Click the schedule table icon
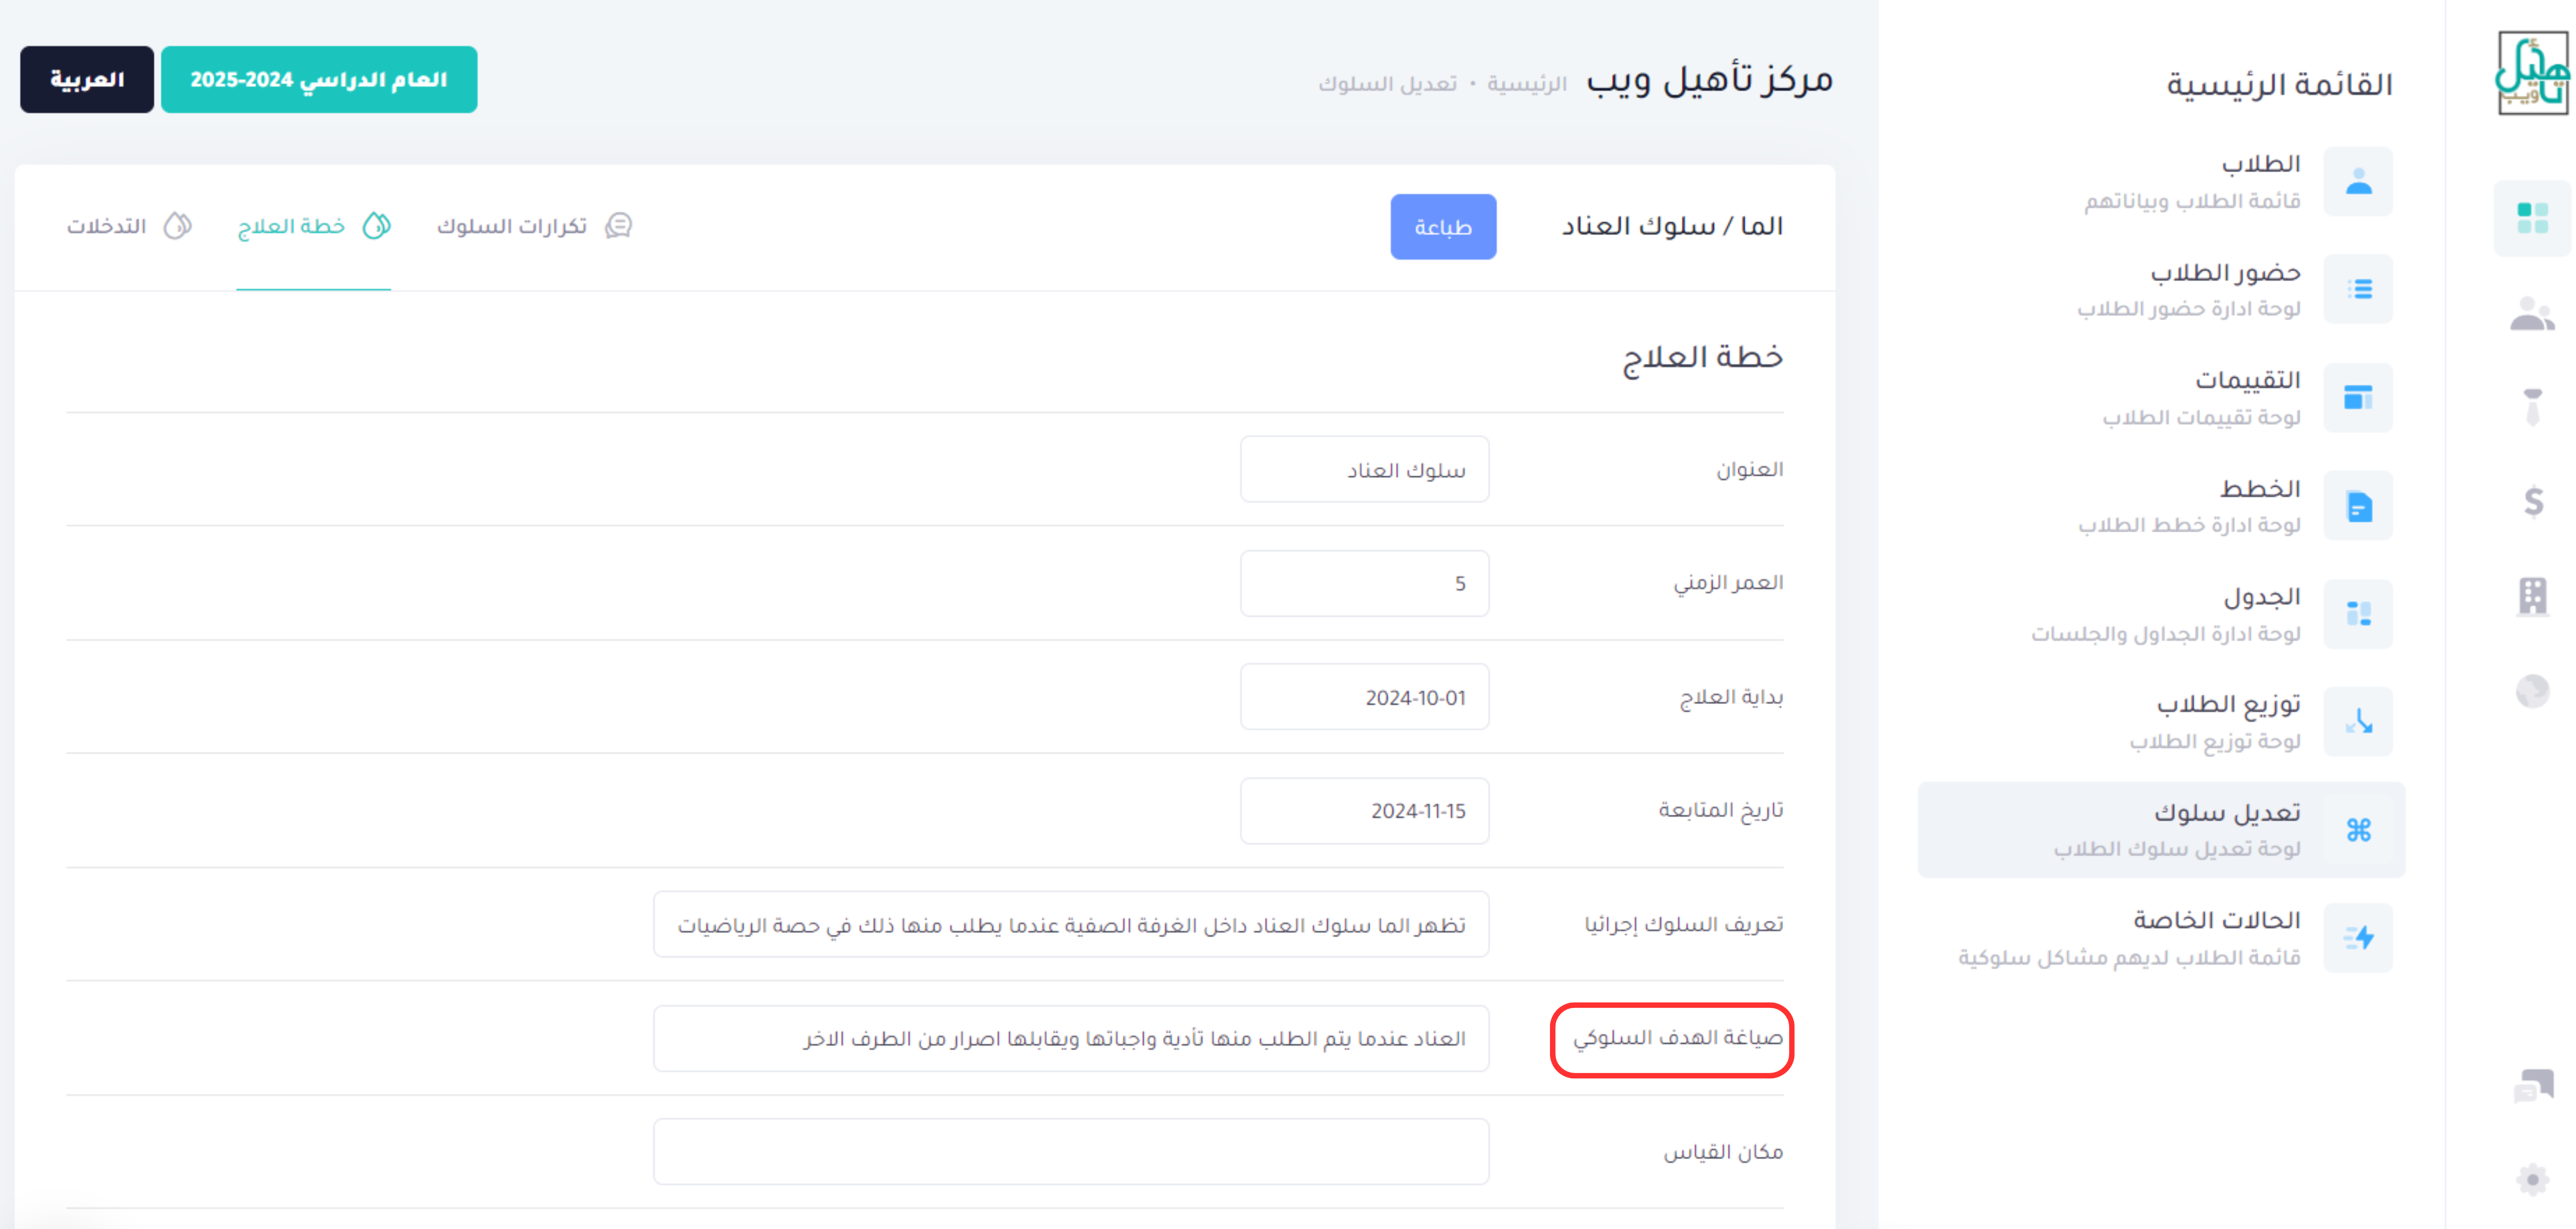Screen dimensions: 2576x1229 2358,614
